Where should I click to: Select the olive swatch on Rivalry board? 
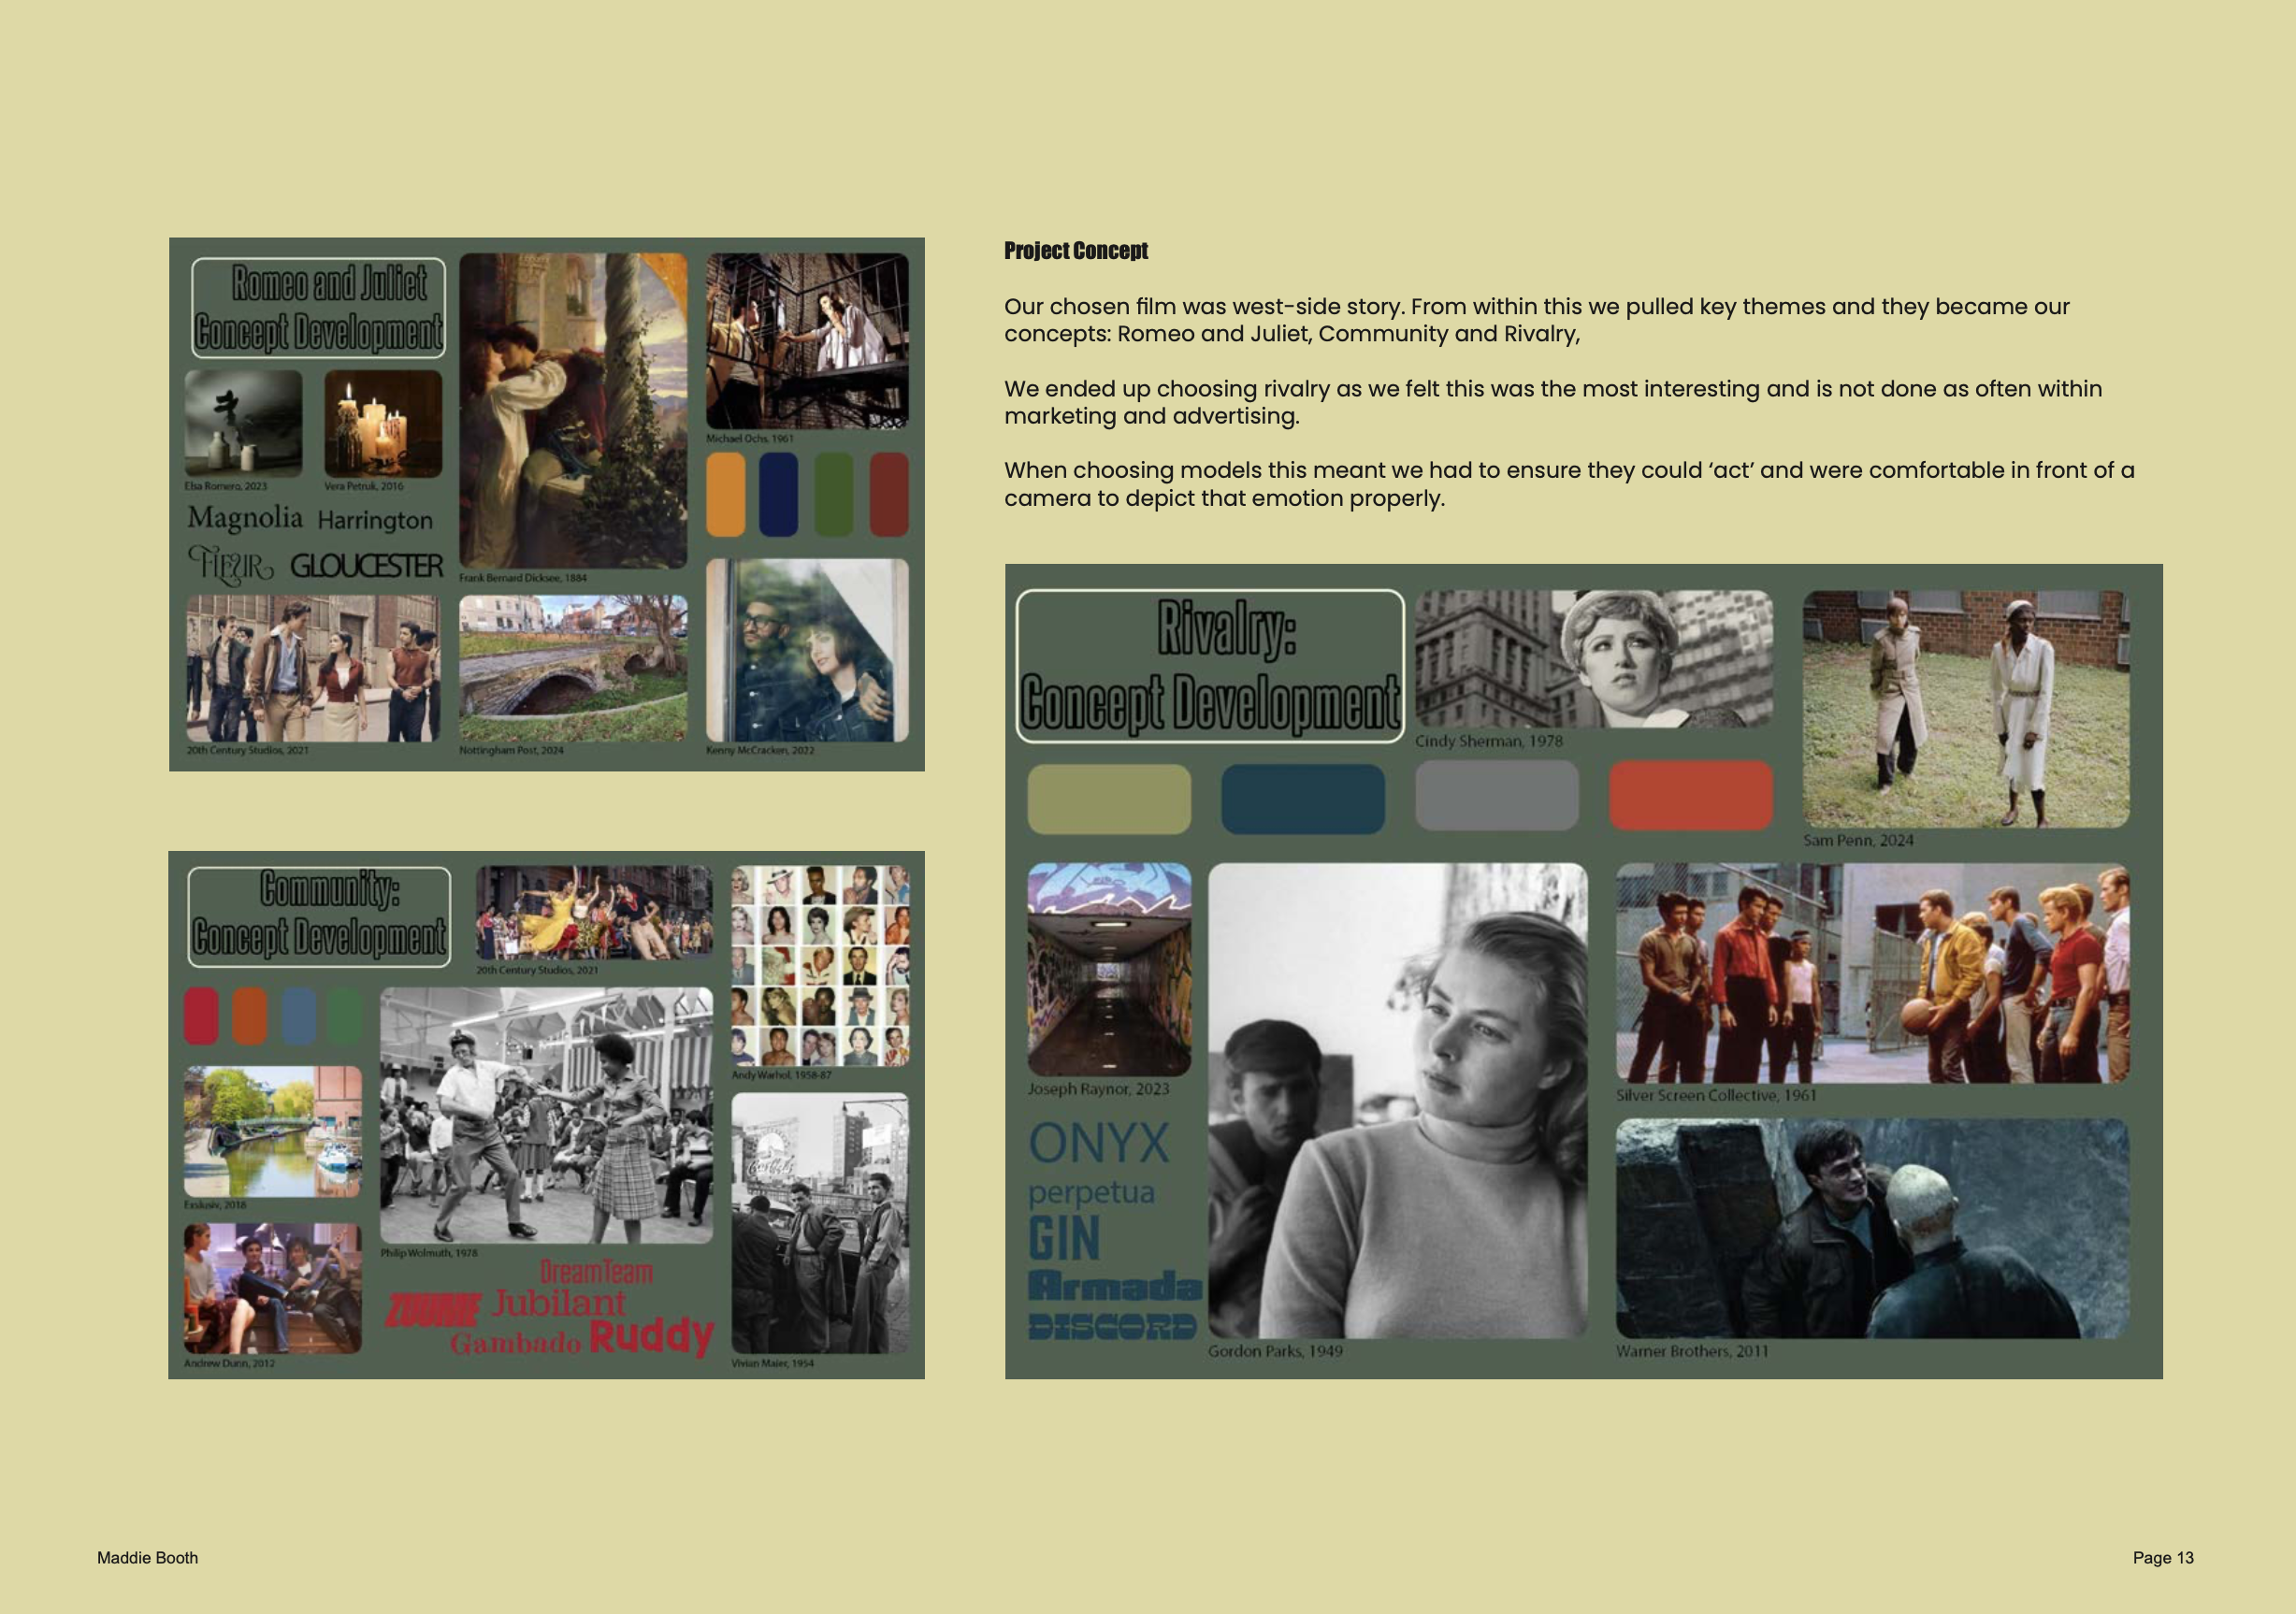click(x=1109, y=799)
